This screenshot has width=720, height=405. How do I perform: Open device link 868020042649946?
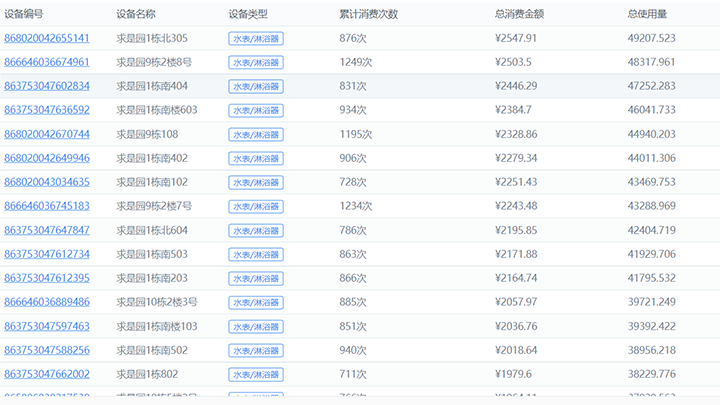pyautogui.click(x=47, y=158)
